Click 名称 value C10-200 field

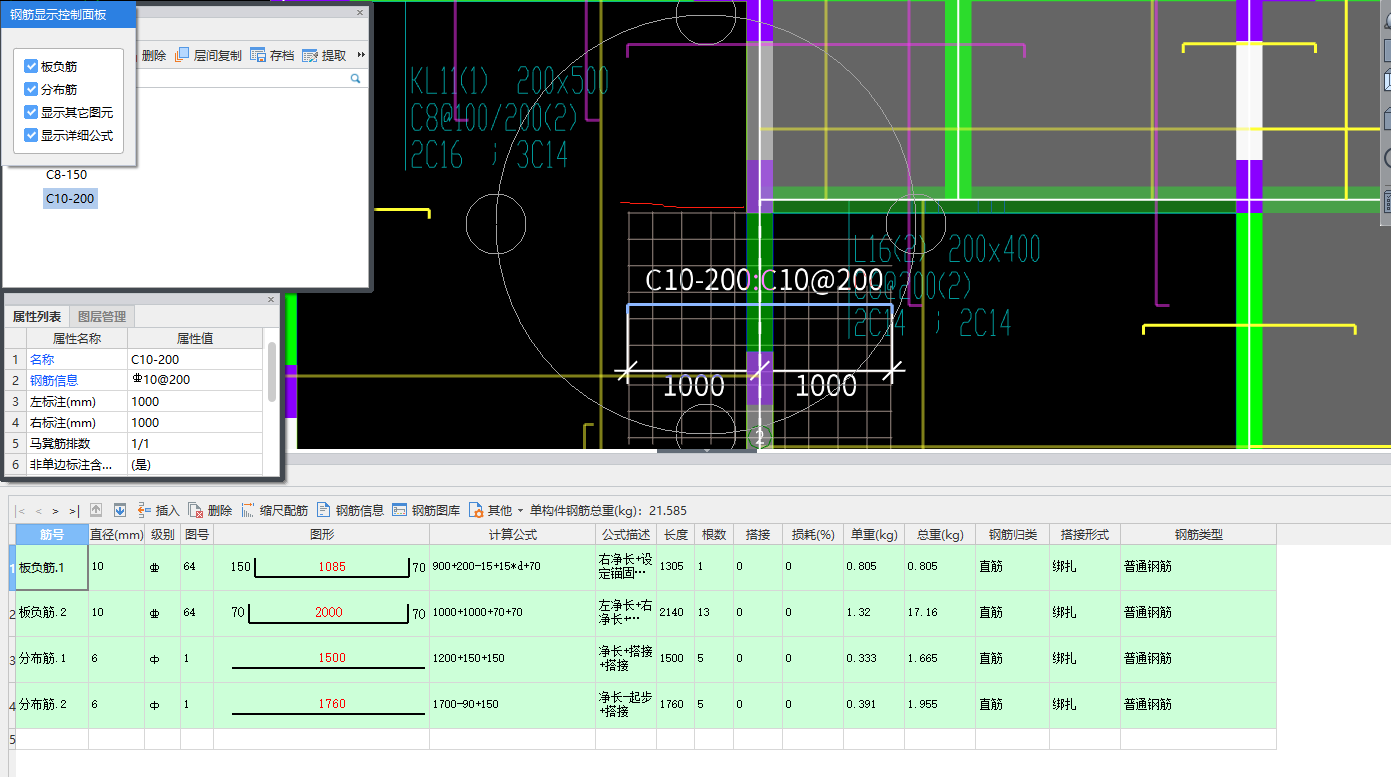pos(195,360)
